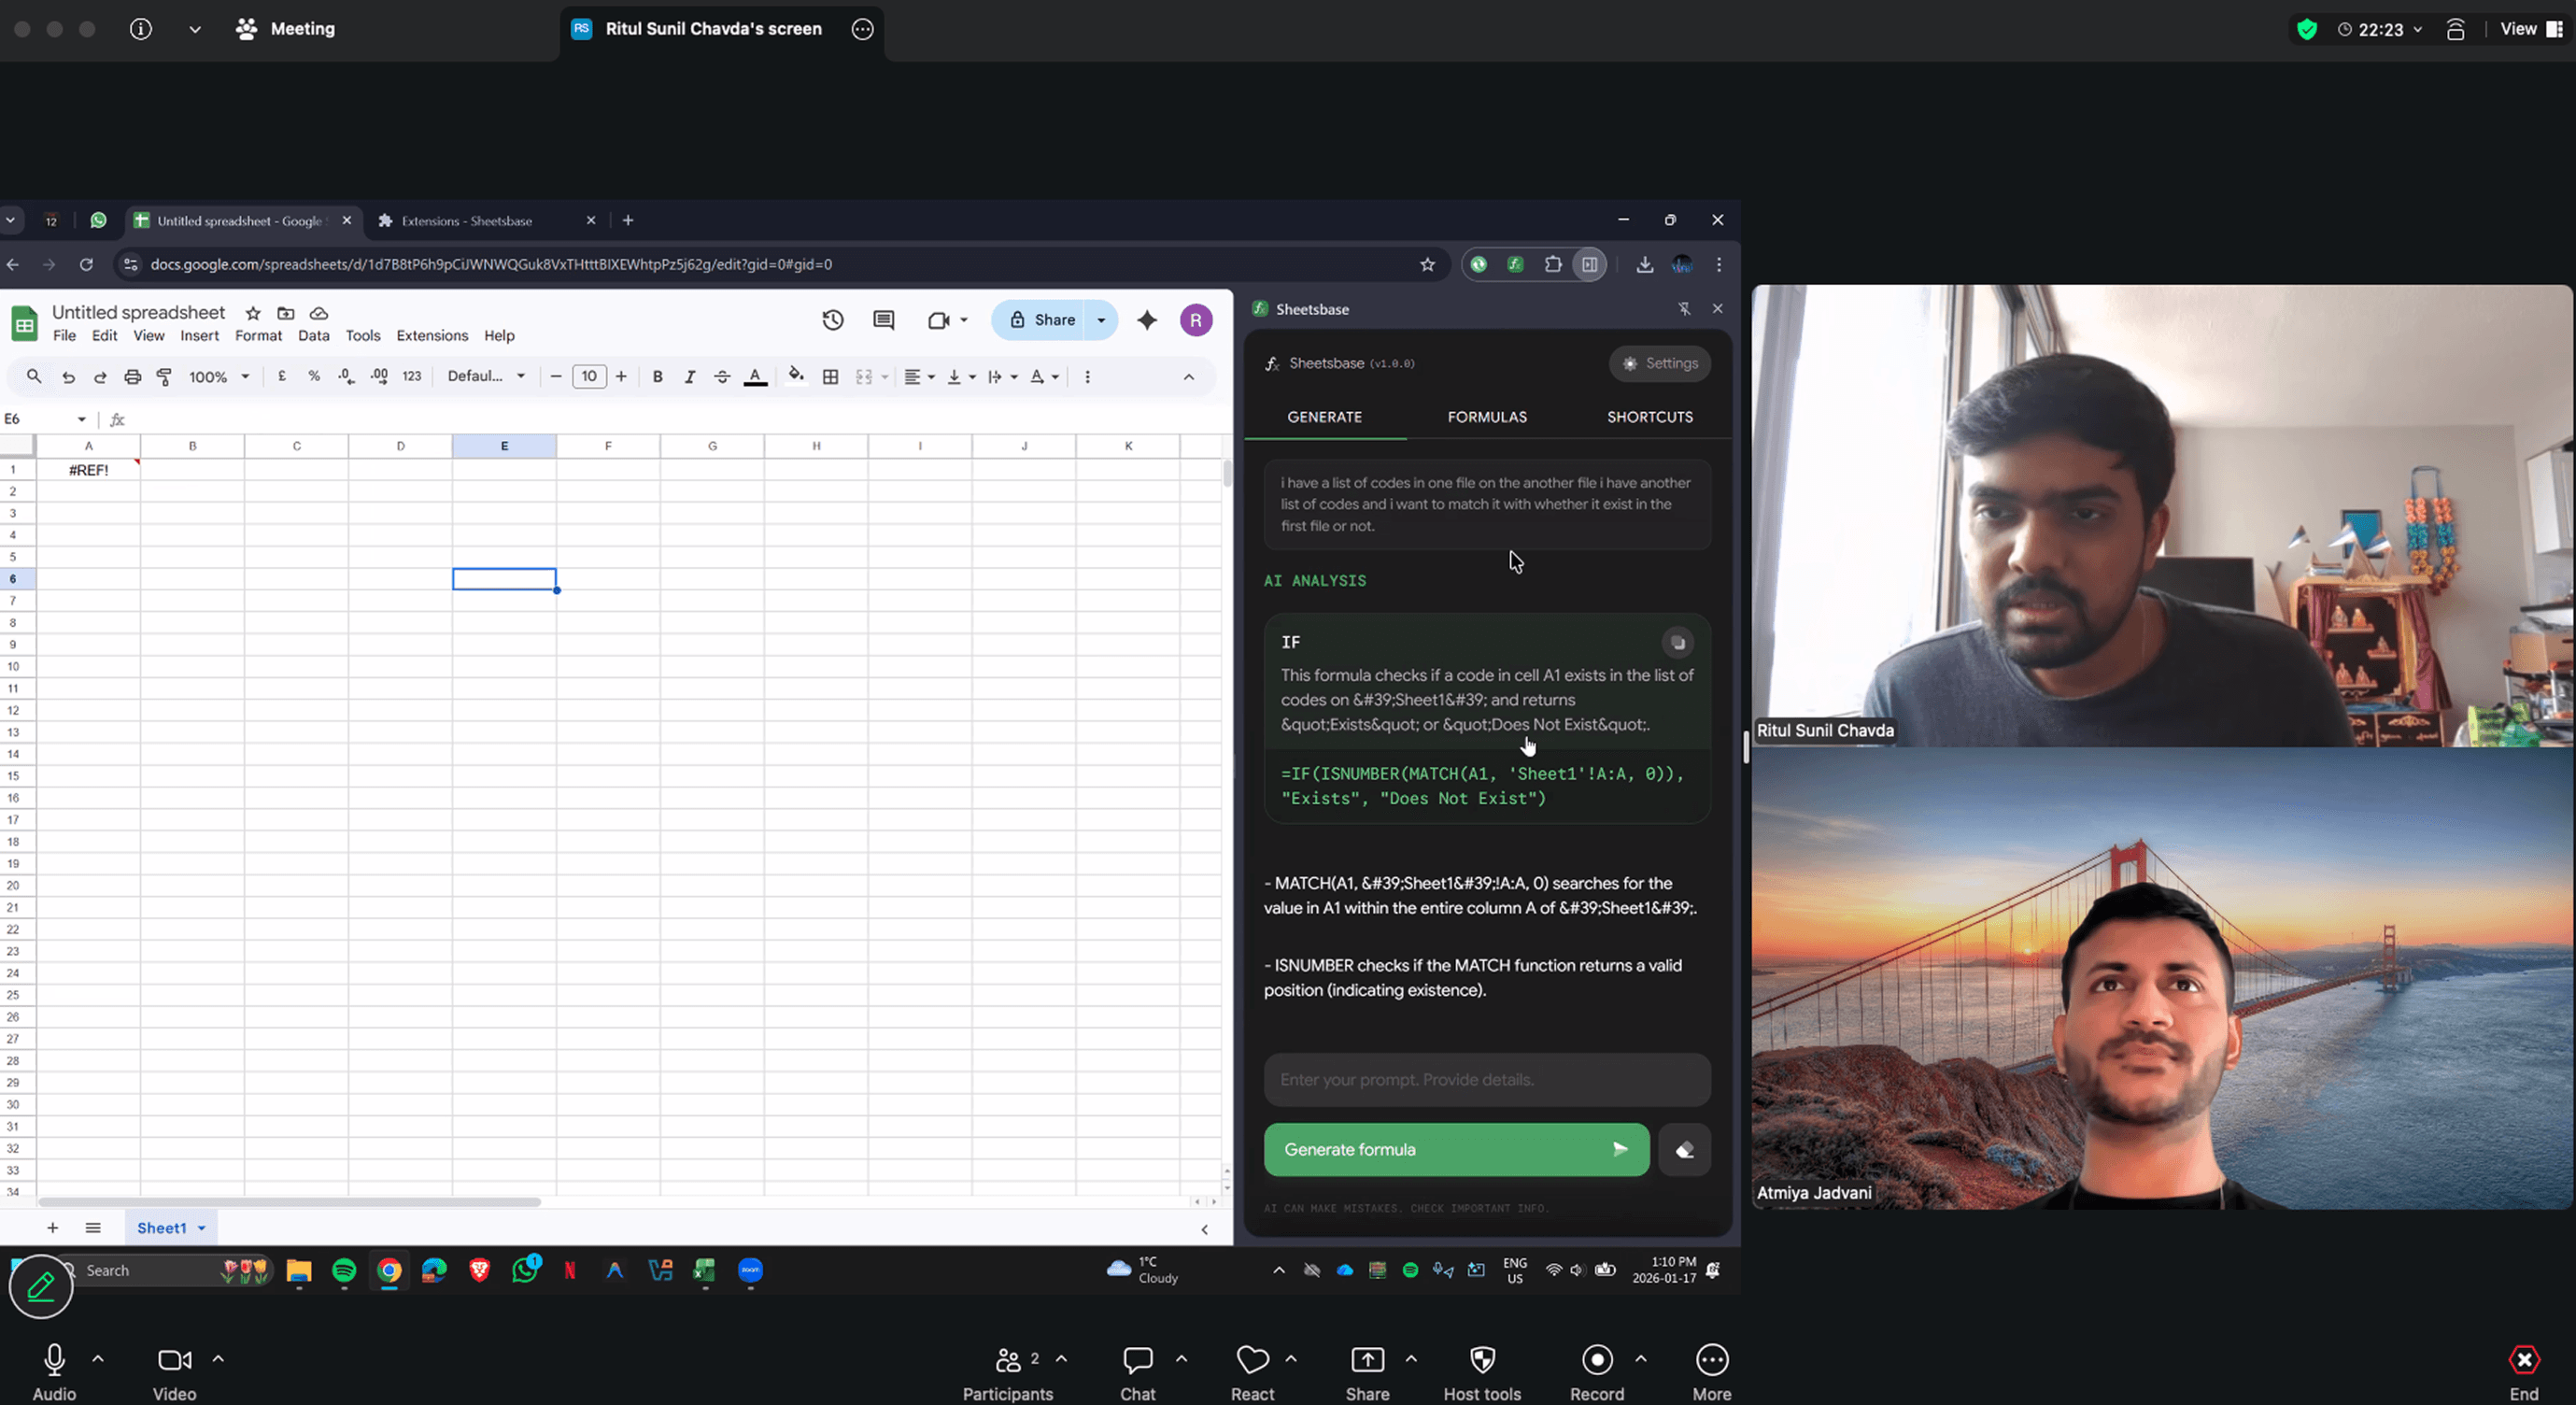Open the borders icon in the toolbar
This screenshot has width=2576, height=1405.
click(830, 376)
